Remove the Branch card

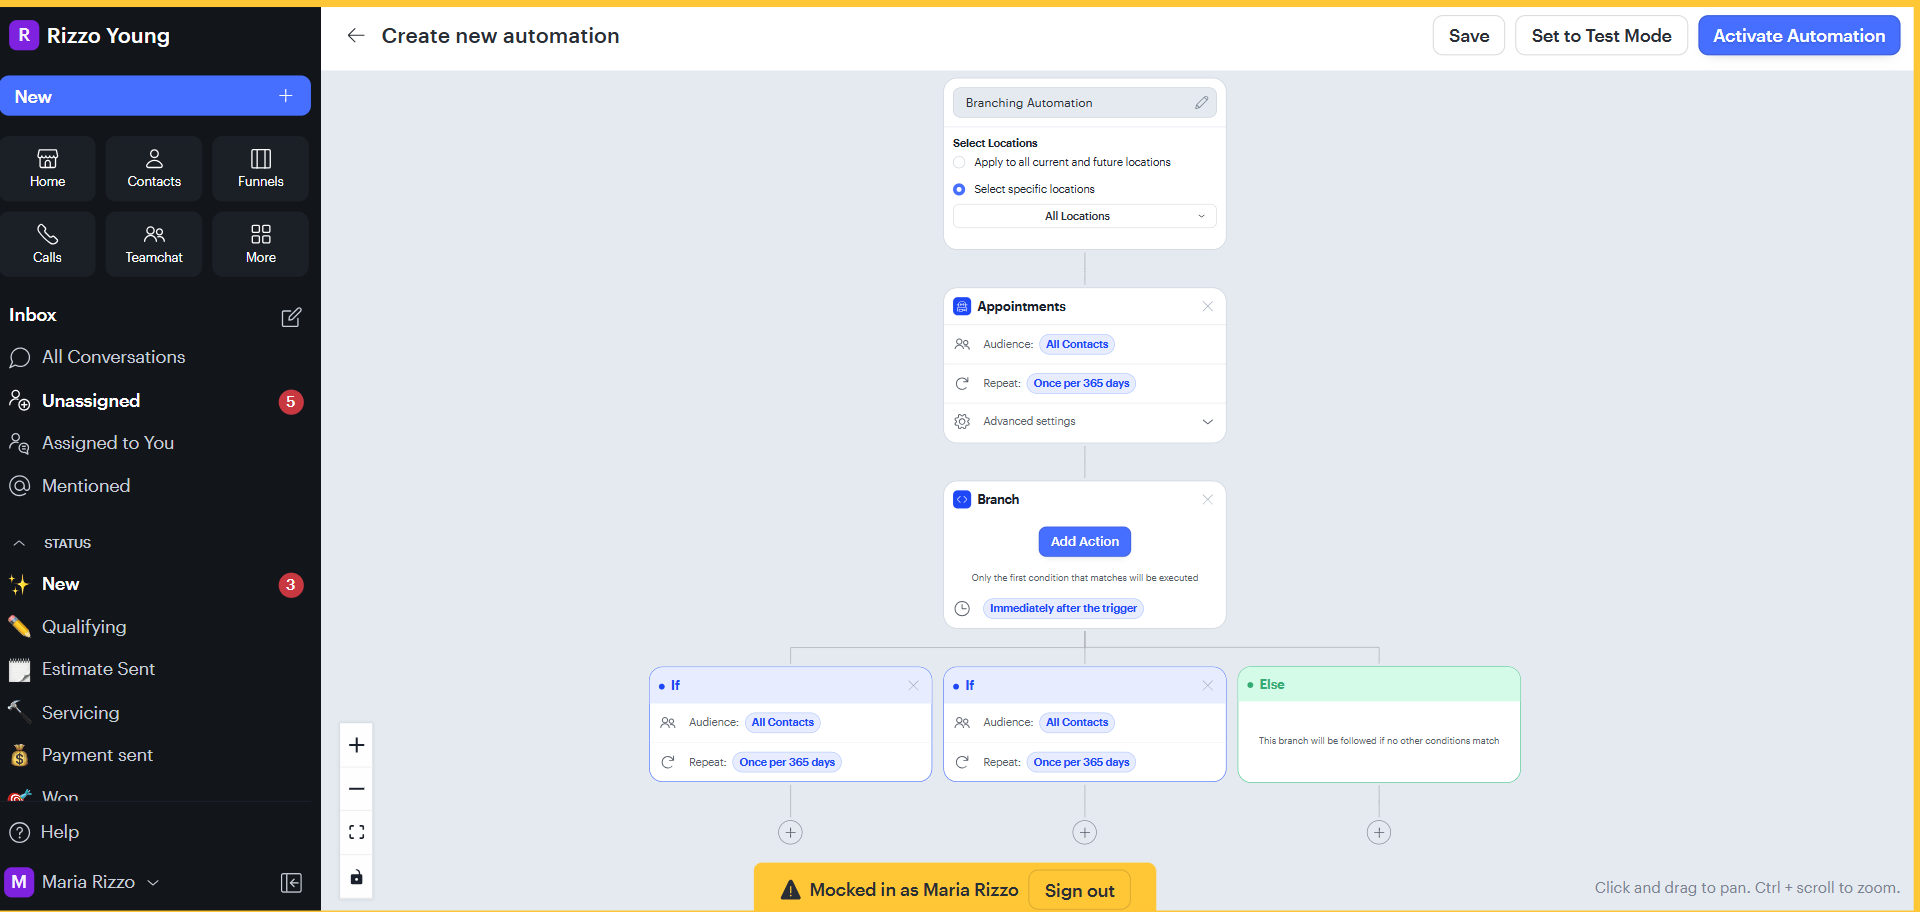1207,499
